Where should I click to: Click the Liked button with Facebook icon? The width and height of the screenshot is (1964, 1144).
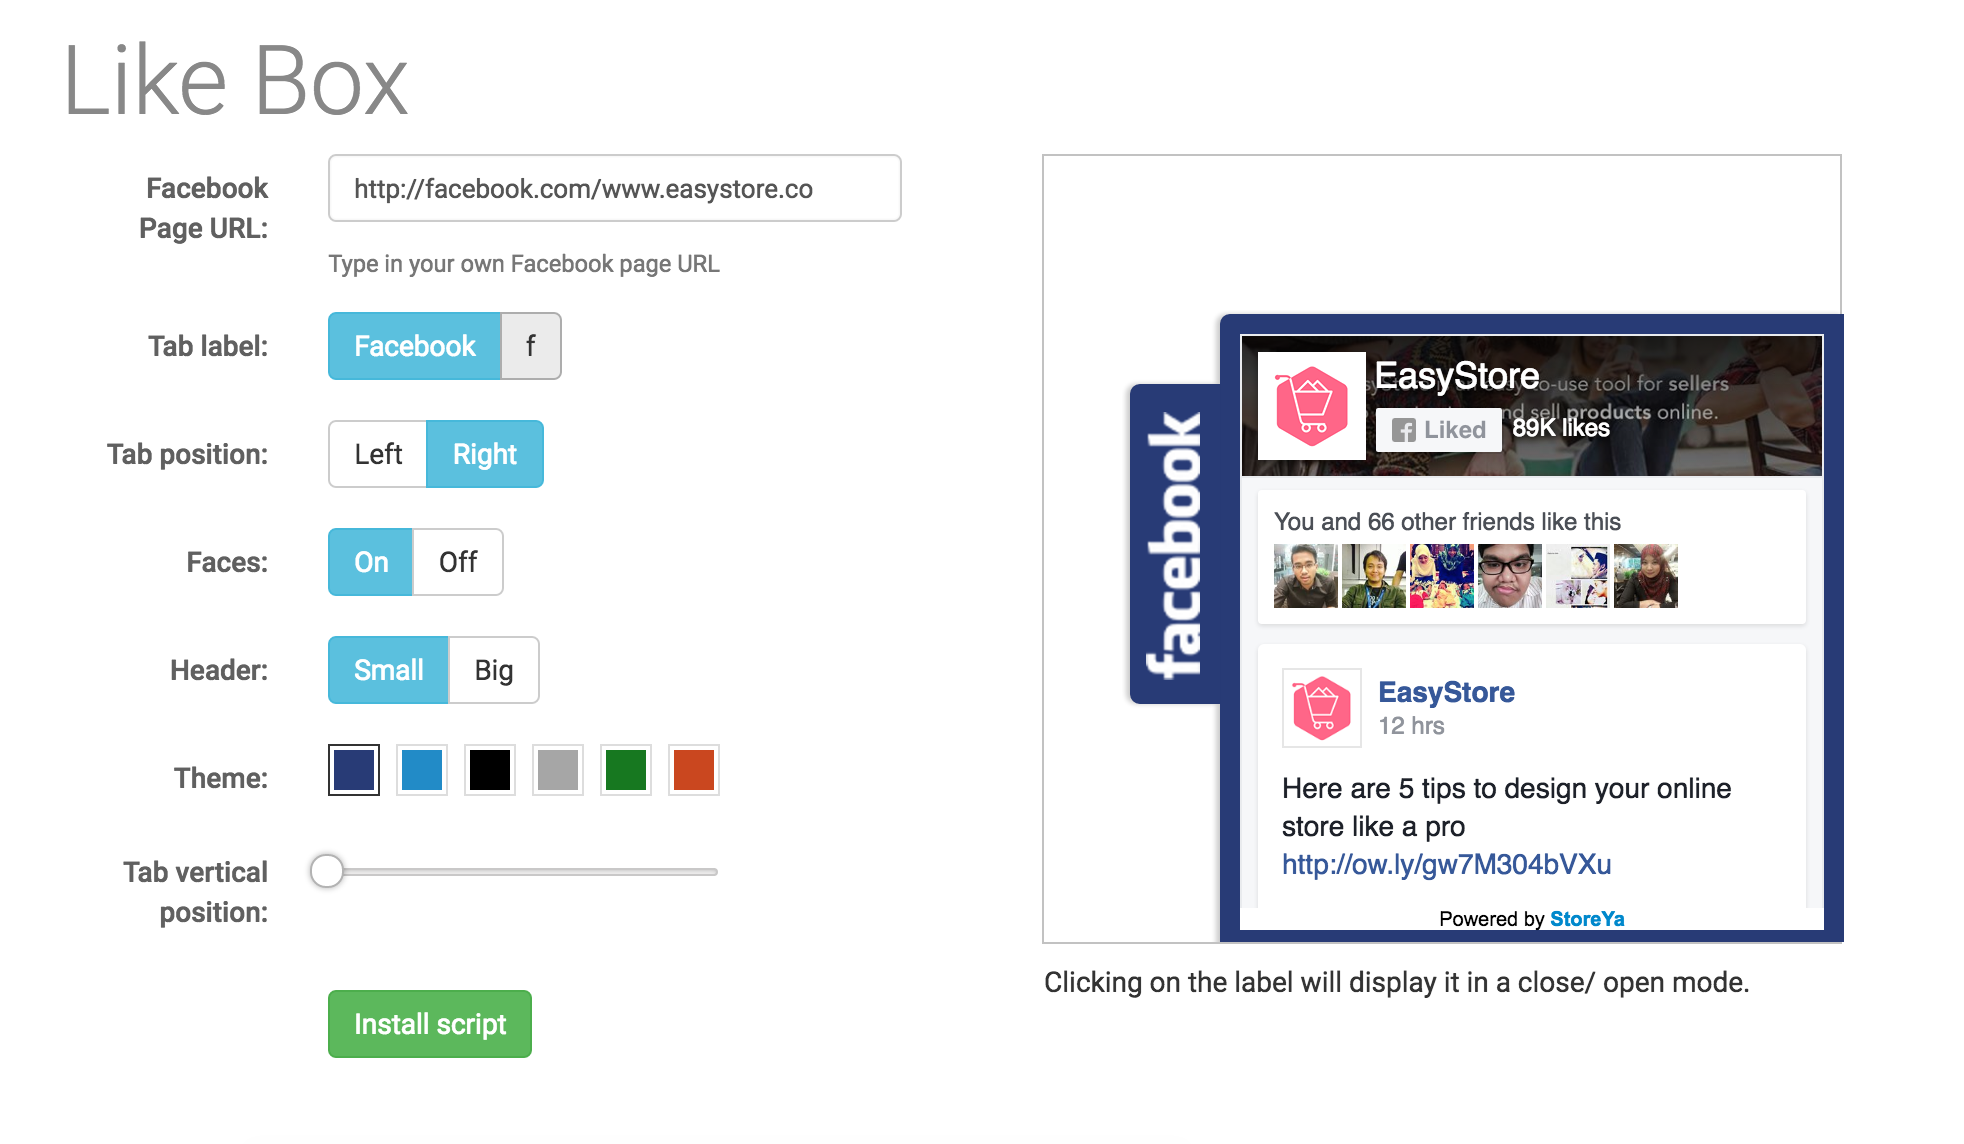(1438, 430)
